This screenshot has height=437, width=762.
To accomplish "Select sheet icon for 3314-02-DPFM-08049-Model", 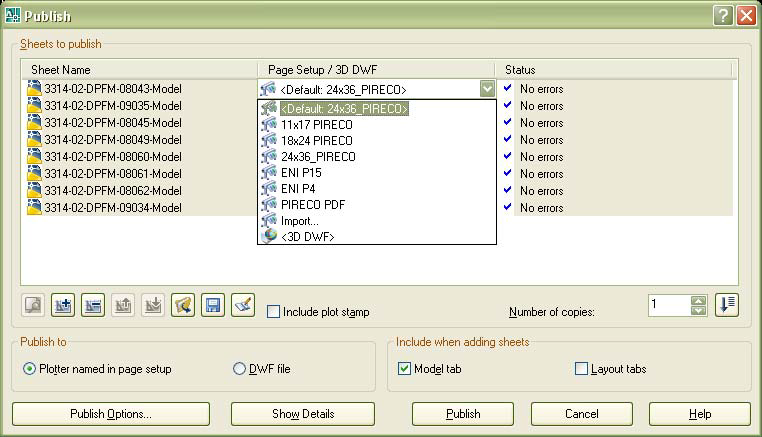I will pos(34,140).
